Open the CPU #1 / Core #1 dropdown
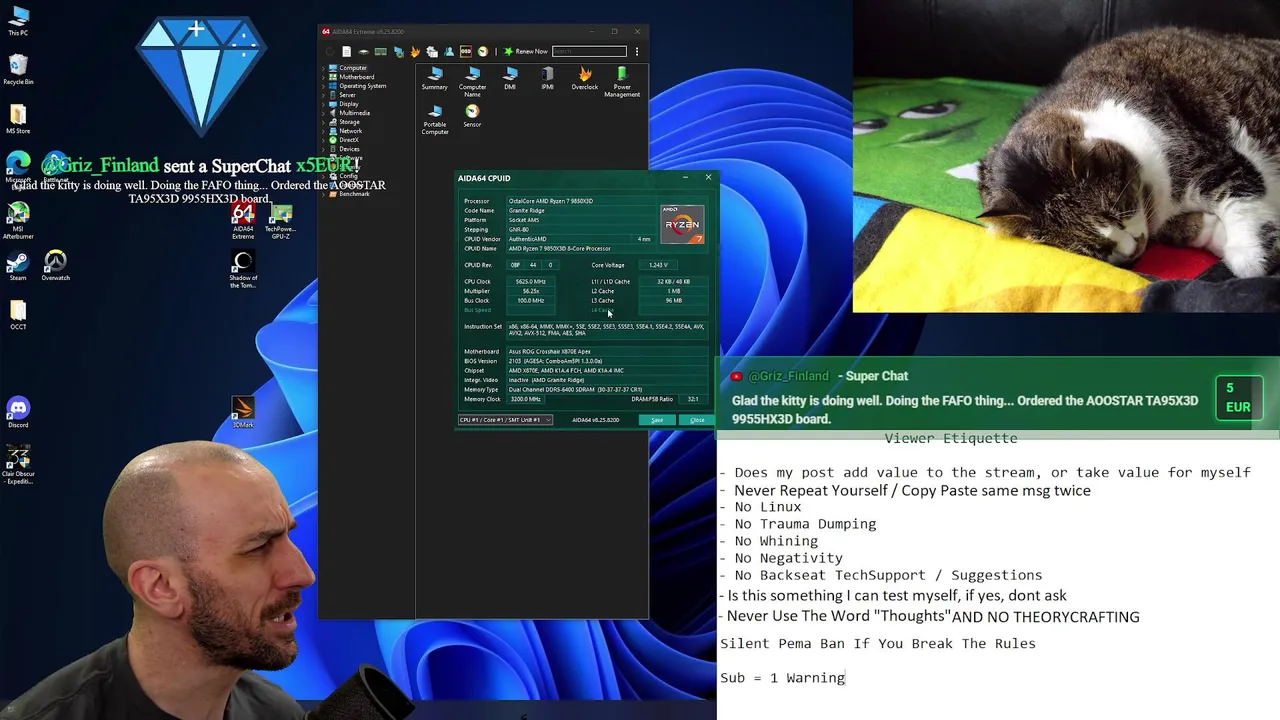 pyautogui.click(x=505, y=420)
